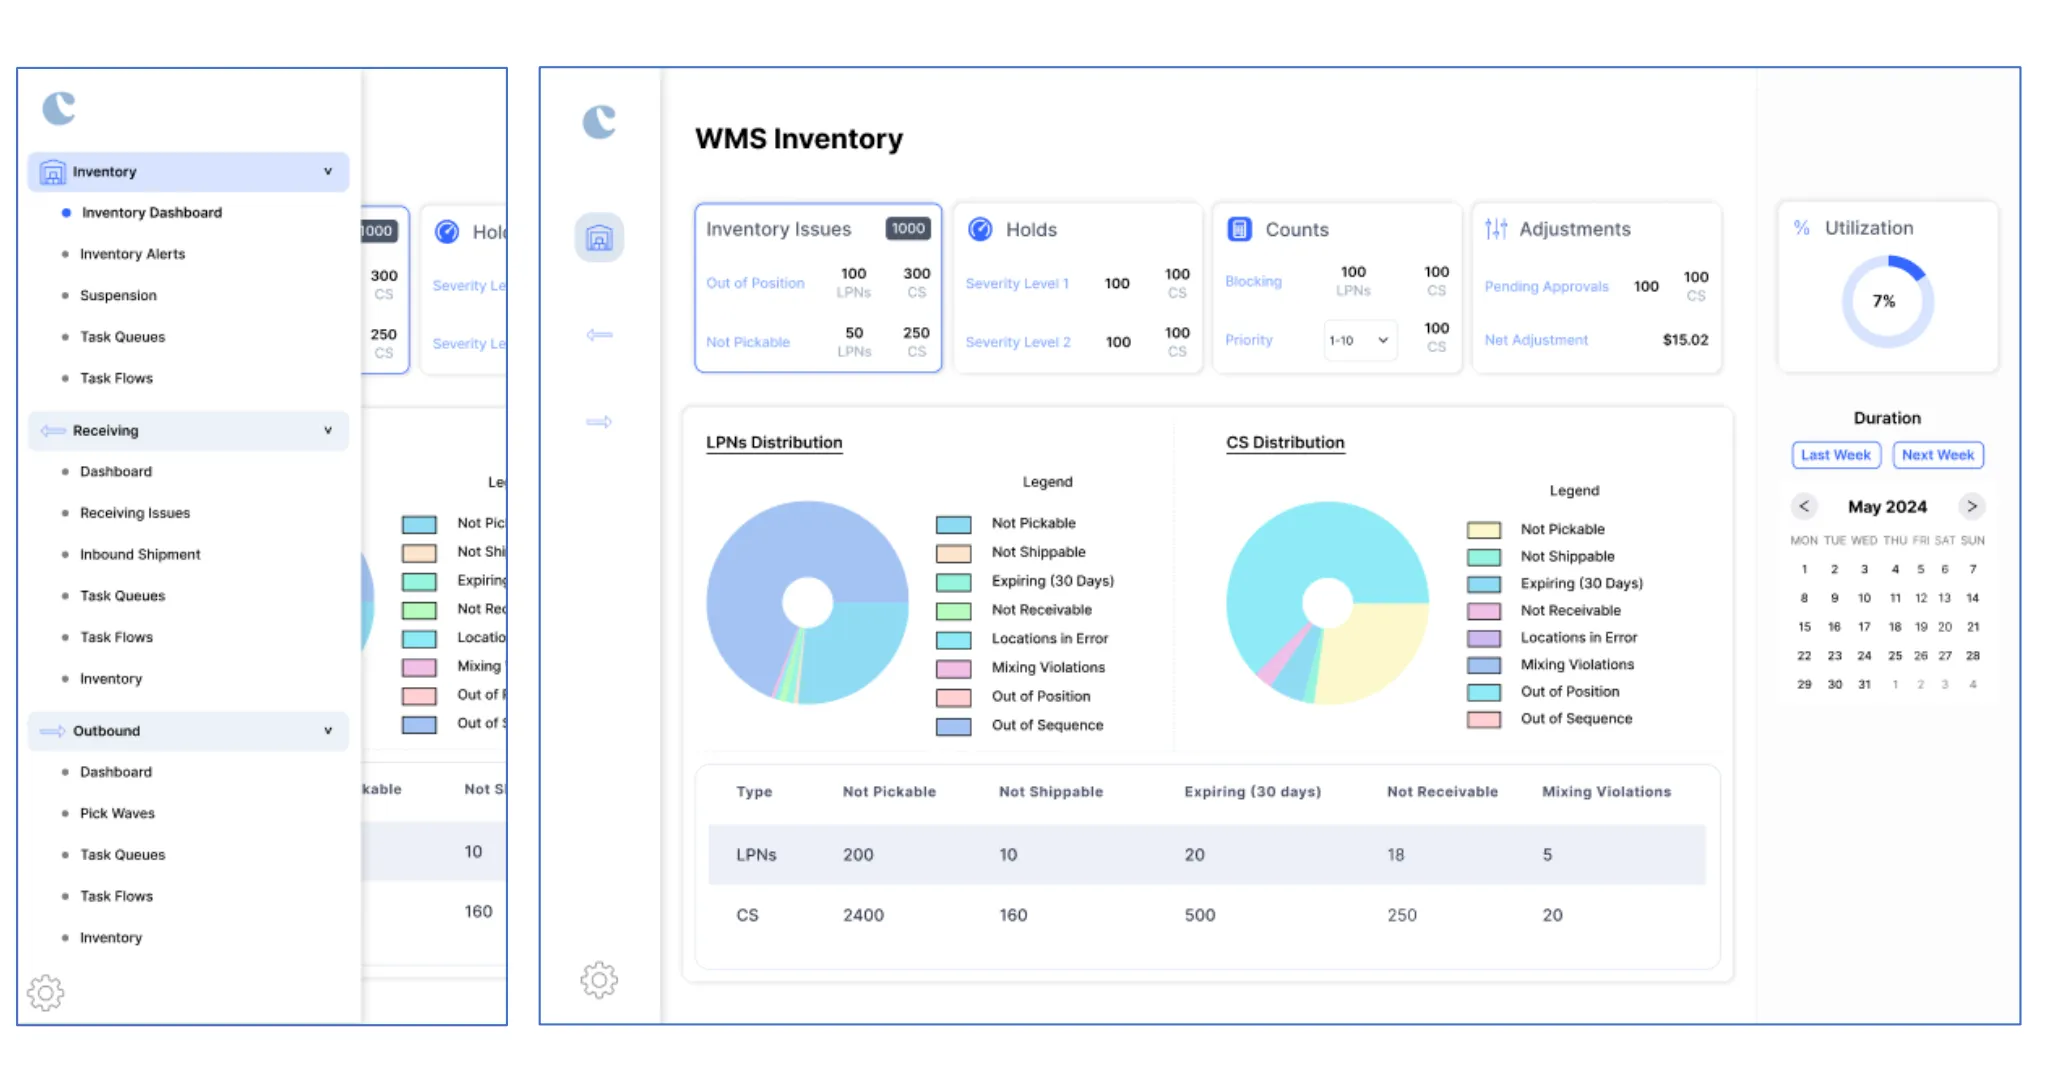Image resolution: width=2052 pixels, height=1082 pixels.
Task: Click the warehouse icon beside Inventory menu
Action: click(x=52, y=172)
